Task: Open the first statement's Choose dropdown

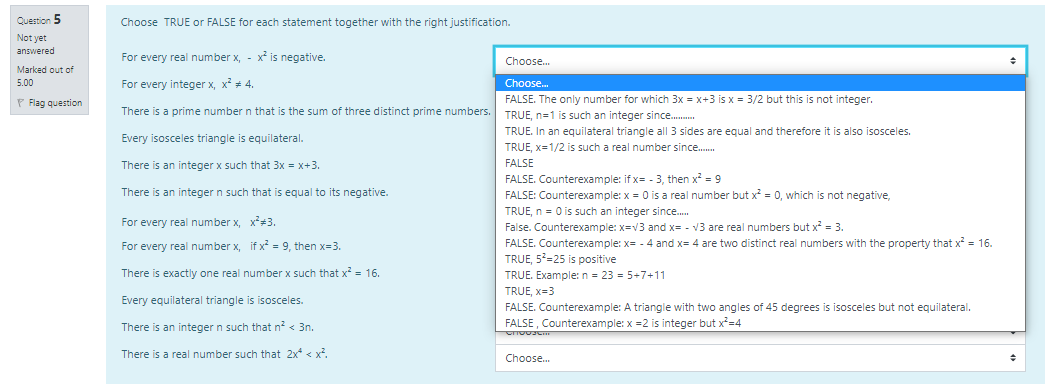Action: (x=760, y=61)
